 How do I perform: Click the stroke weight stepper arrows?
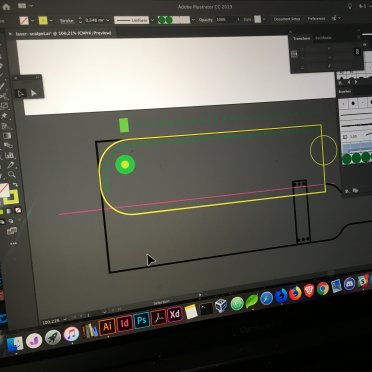point(80,20)
